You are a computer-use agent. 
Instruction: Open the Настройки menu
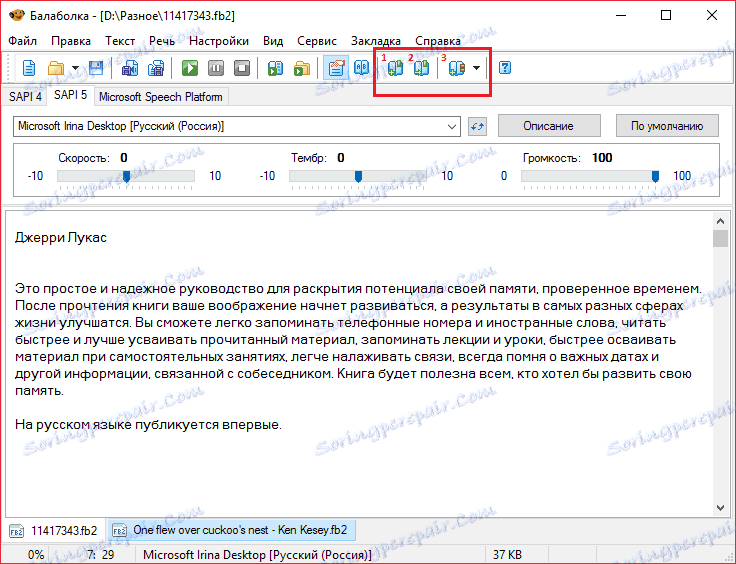(219, 41)
